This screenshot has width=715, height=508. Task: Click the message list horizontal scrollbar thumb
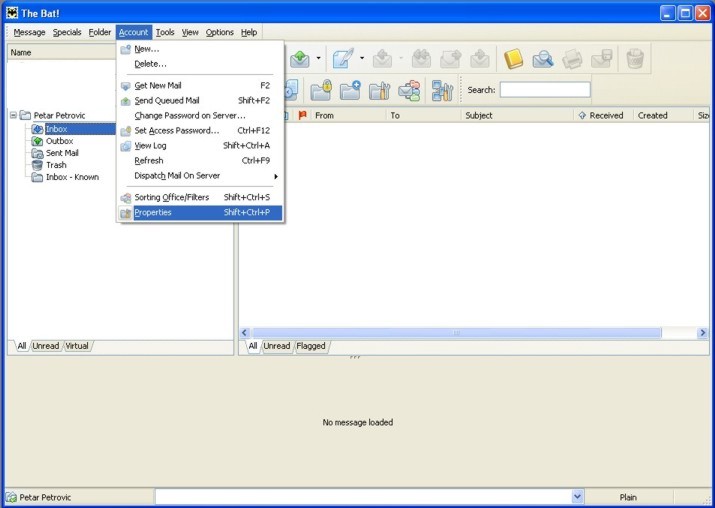(456, 333)
